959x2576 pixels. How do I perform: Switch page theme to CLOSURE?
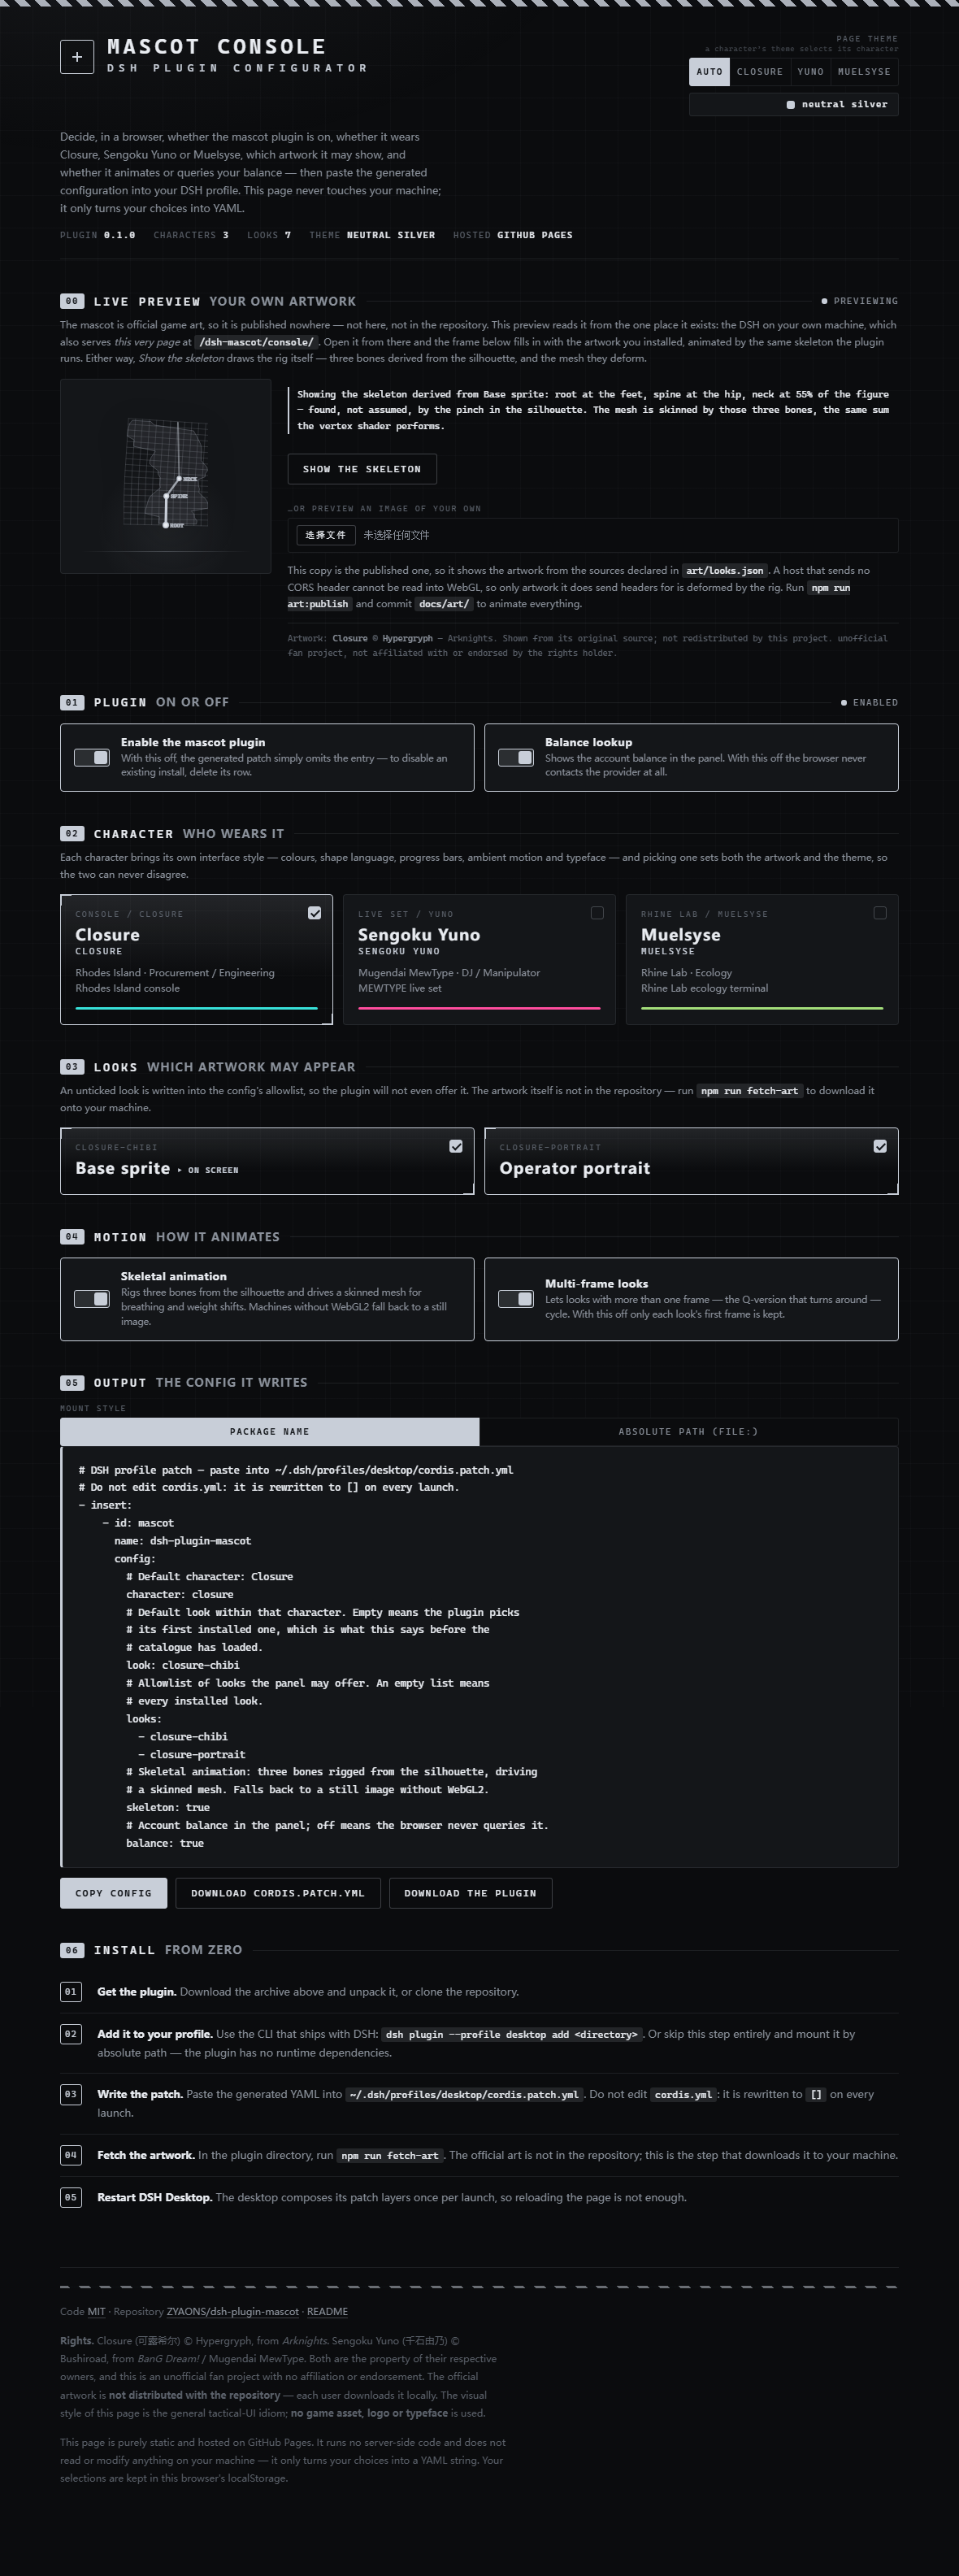(760, 72)
